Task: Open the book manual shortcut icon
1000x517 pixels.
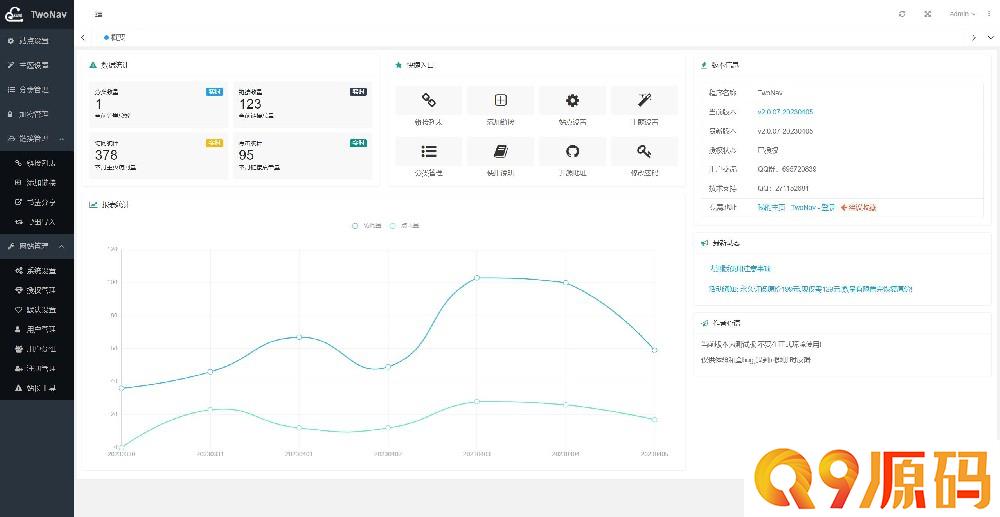Action: [500, 151]
